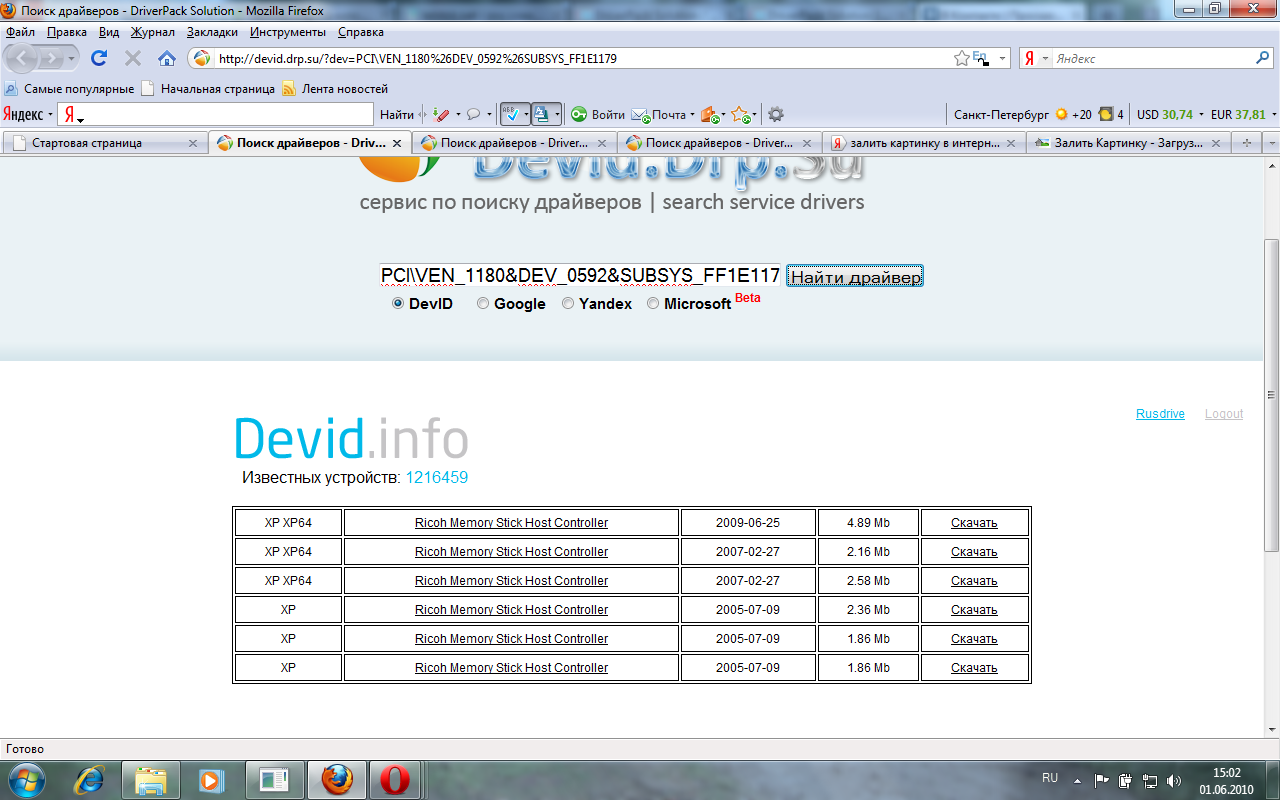The width and height of the screenshot is (1280, 800).
Task: Click the Yandex Bar highlighter pencil icon
Action: [x=441, y=115]
